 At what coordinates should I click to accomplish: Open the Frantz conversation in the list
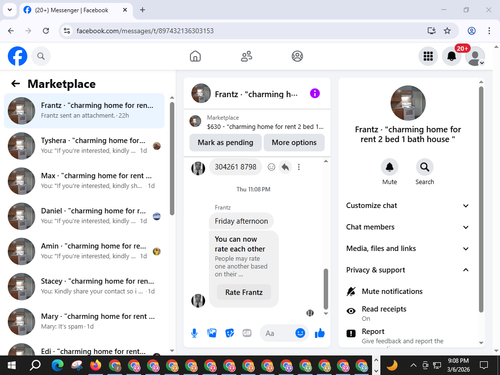(x=84, y=110)
